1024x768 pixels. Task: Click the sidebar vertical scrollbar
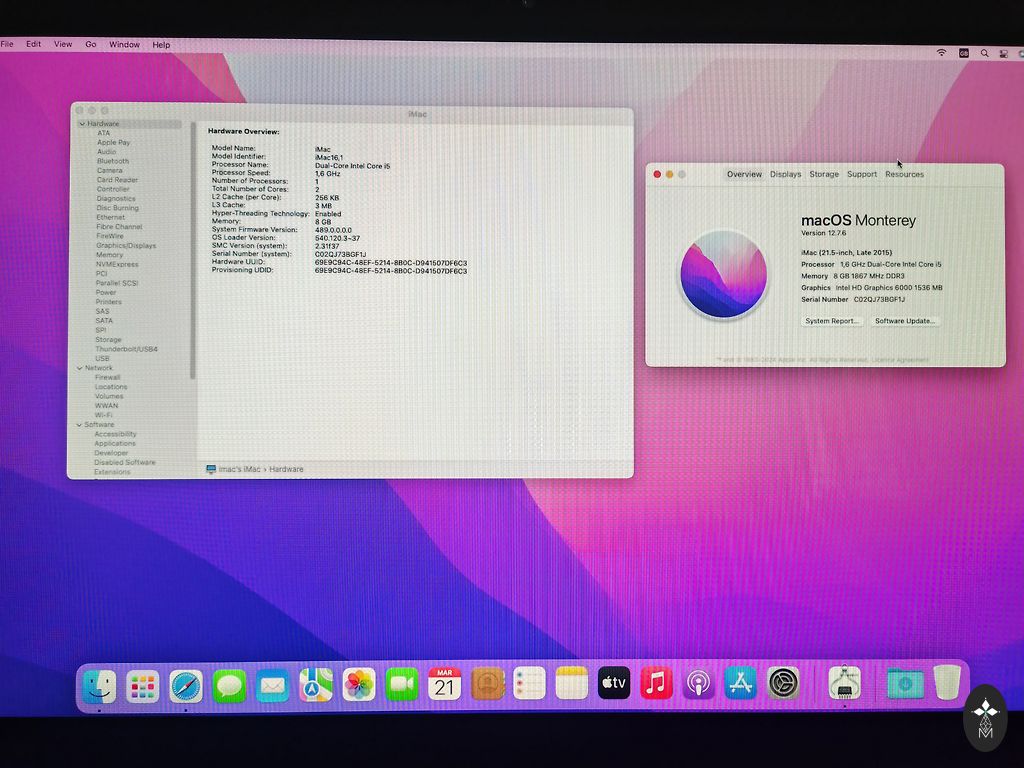click(x=192, y=250)
